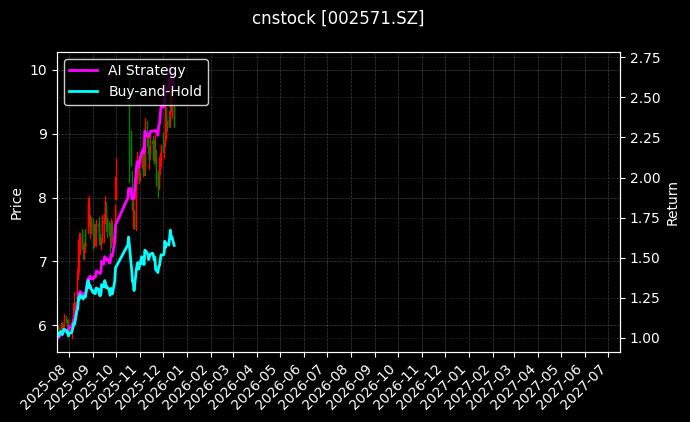Click the right end of the cyan Buy-and-Hold line

point(174,245)
